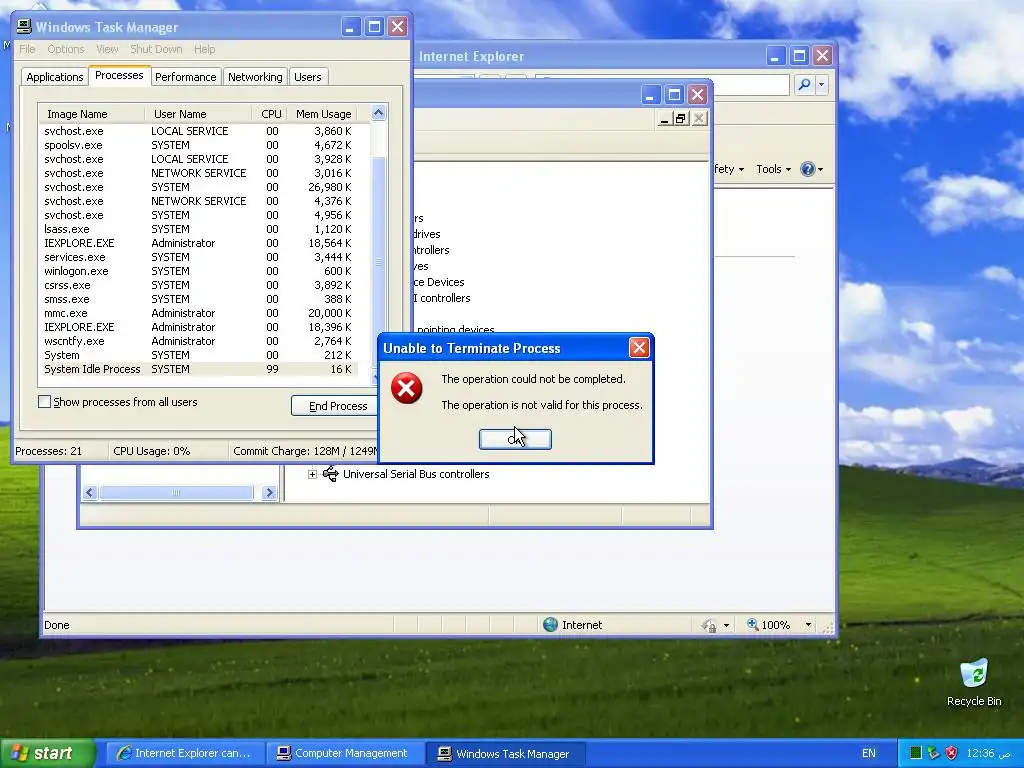Screen dimensions: 1024x768
Task: Open Task Manager View menu
Action: (107, 49)
